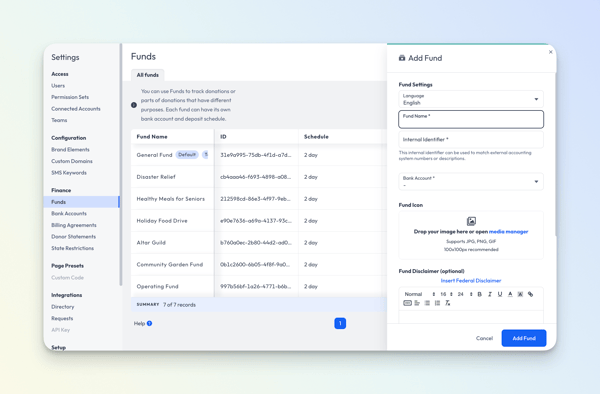Focus the Fund Name input field
The image size is (600, 394).
click(x=471, y=119)
